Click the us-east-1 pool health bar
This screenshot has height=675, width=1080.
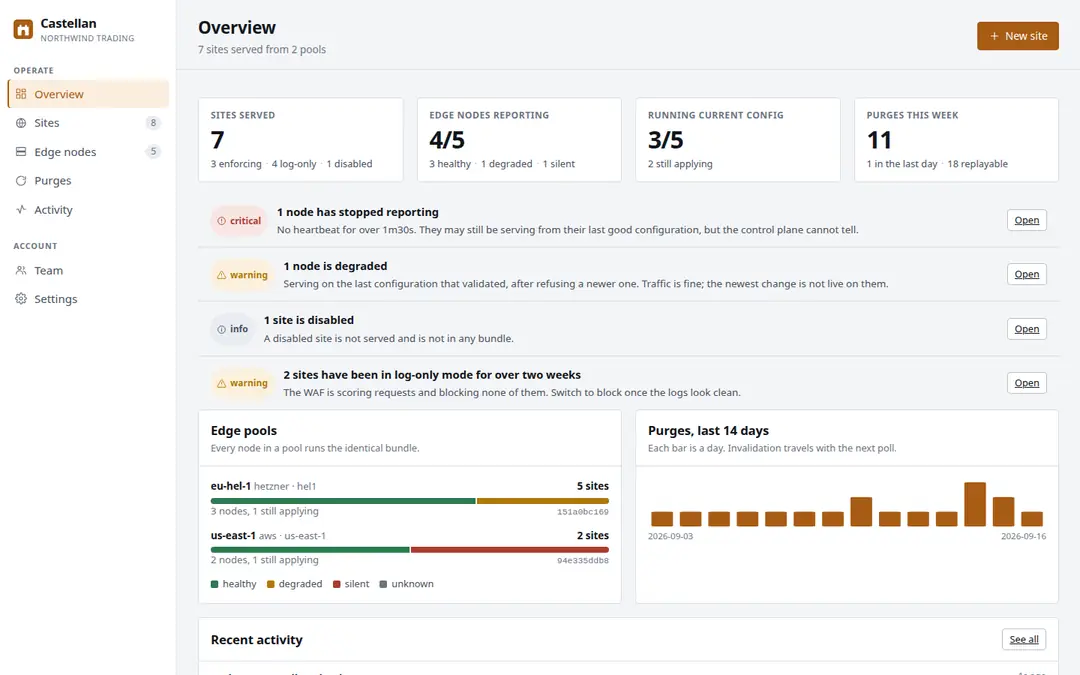point(410,550)
